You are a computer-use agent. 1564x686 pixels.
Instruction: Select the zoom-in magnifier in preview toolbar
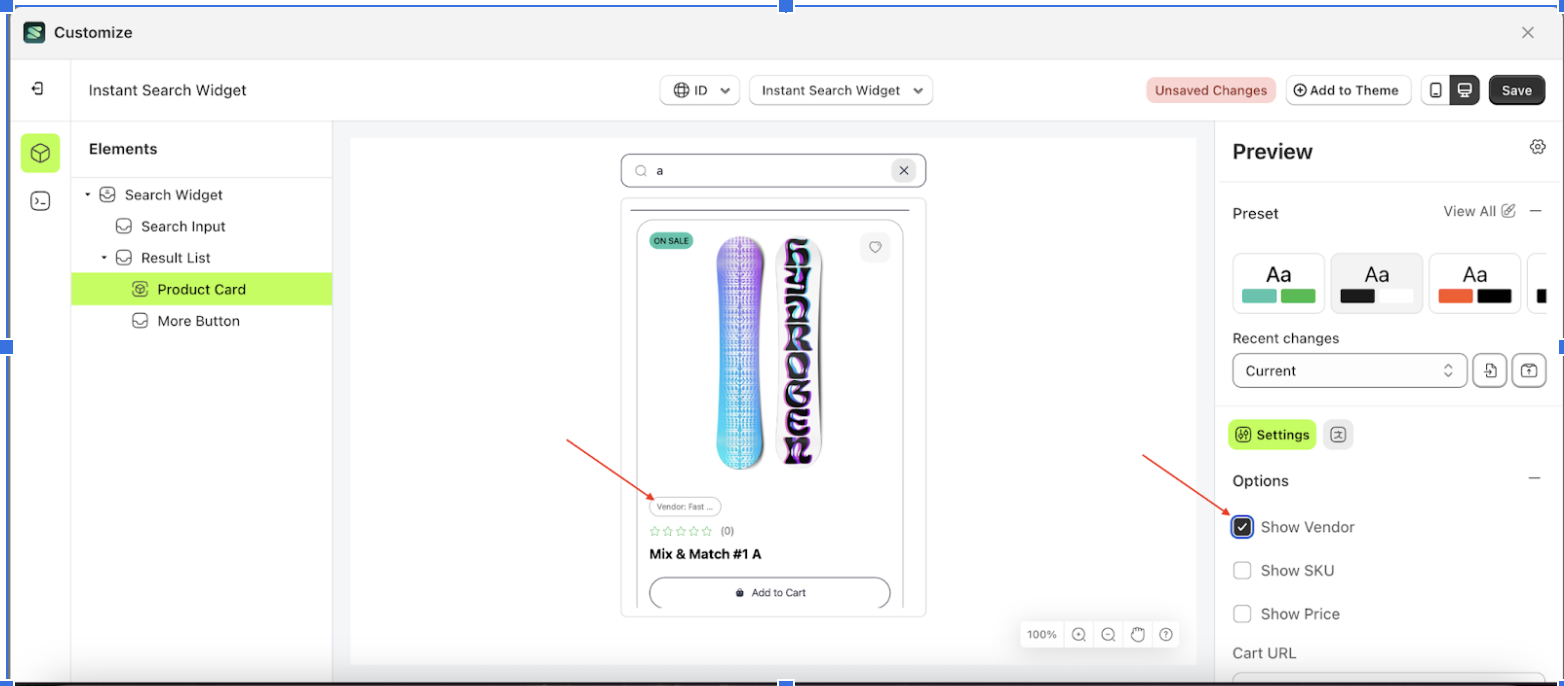click(1079, 634)
